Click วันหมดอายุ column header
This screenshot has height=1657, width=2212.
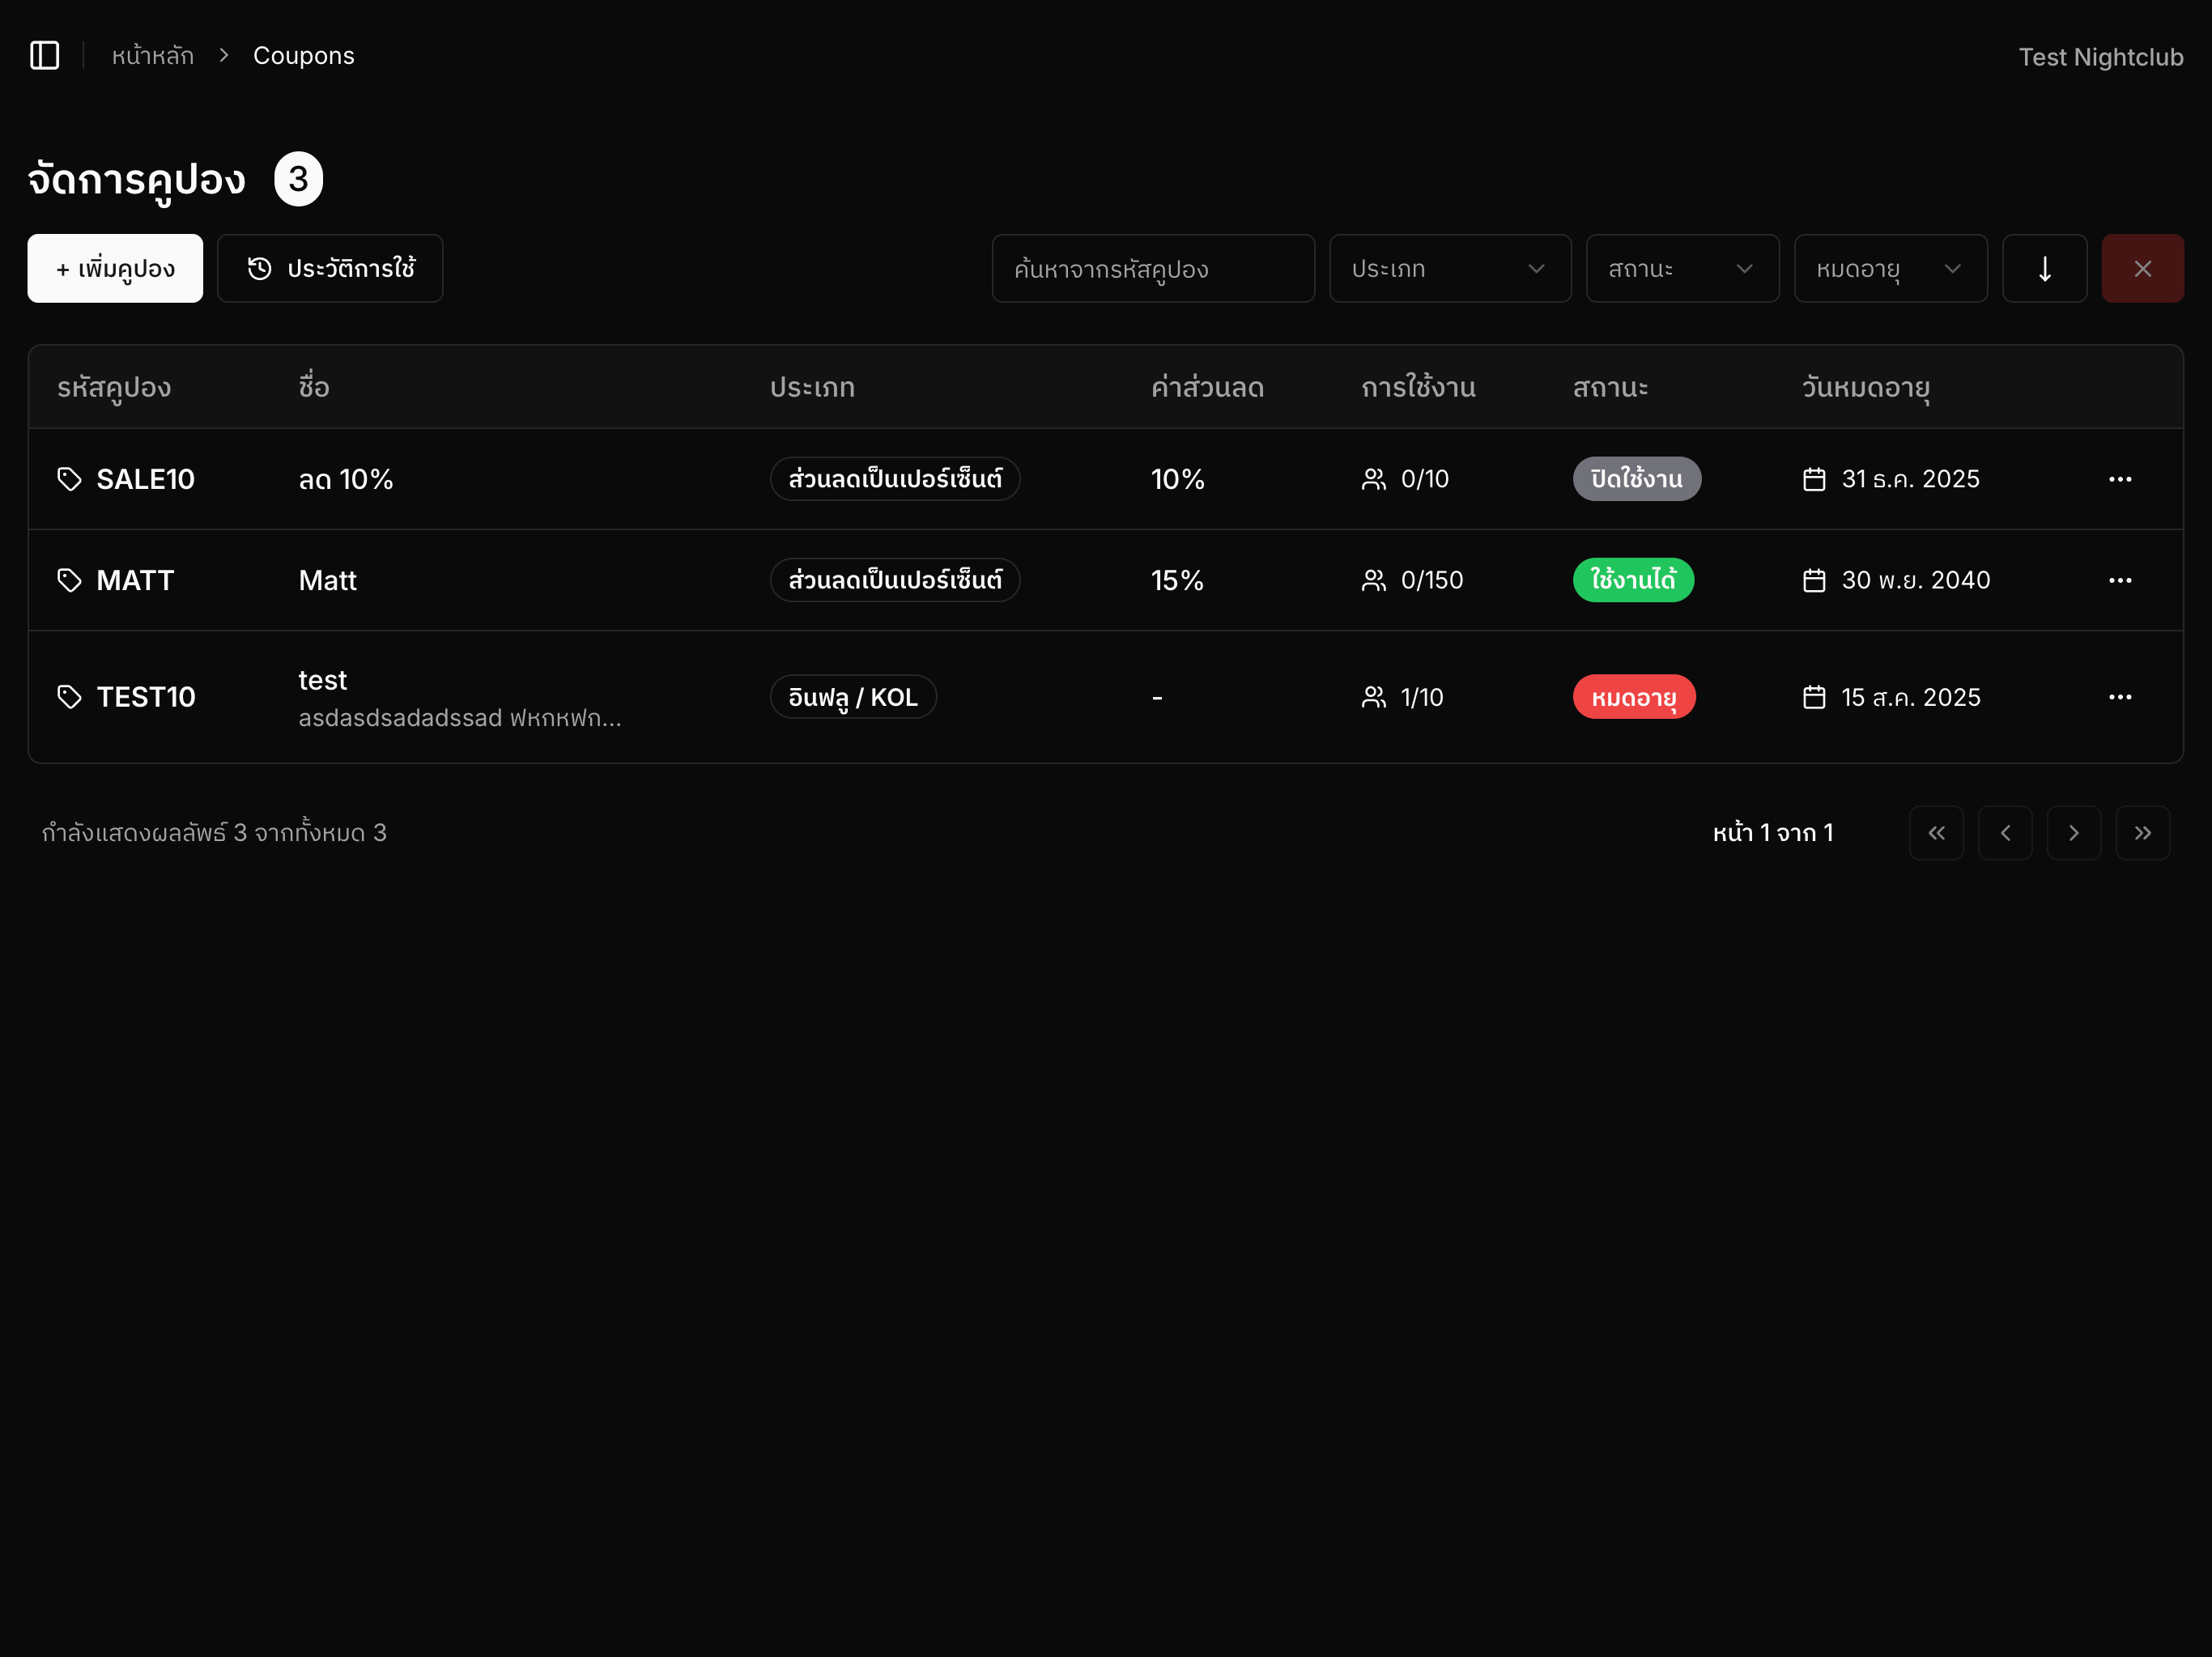point(1866,387)
